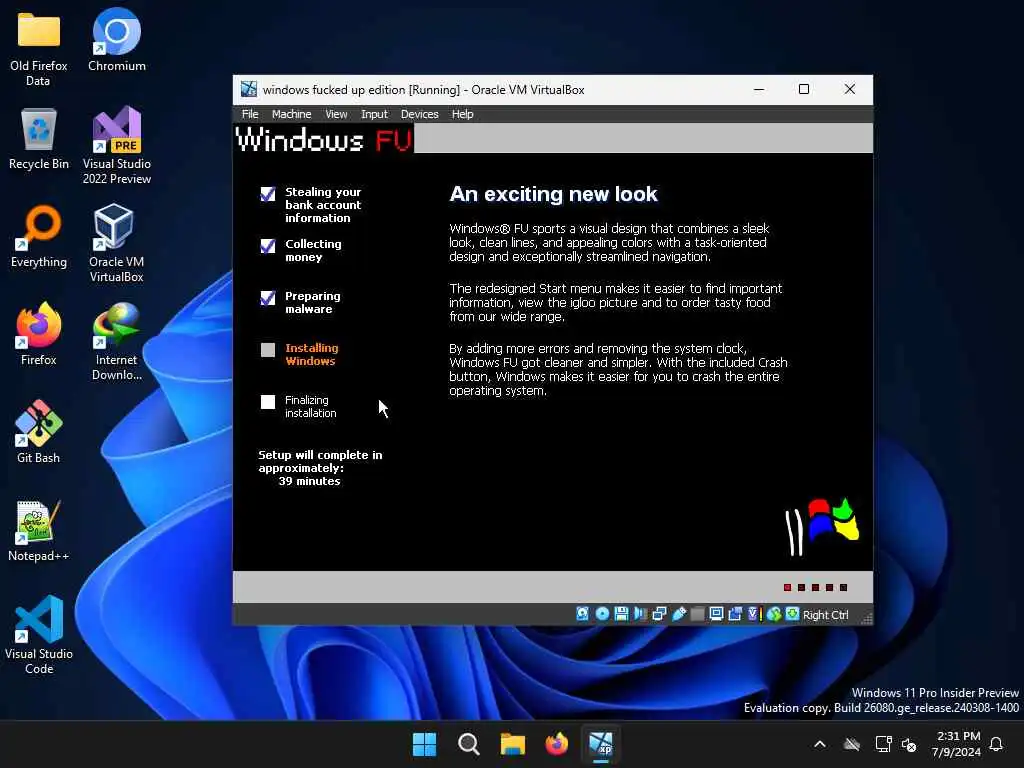
Task: Click the floppy disk indicator in VirtualBox status bar
Action: (x=621, y=614)
